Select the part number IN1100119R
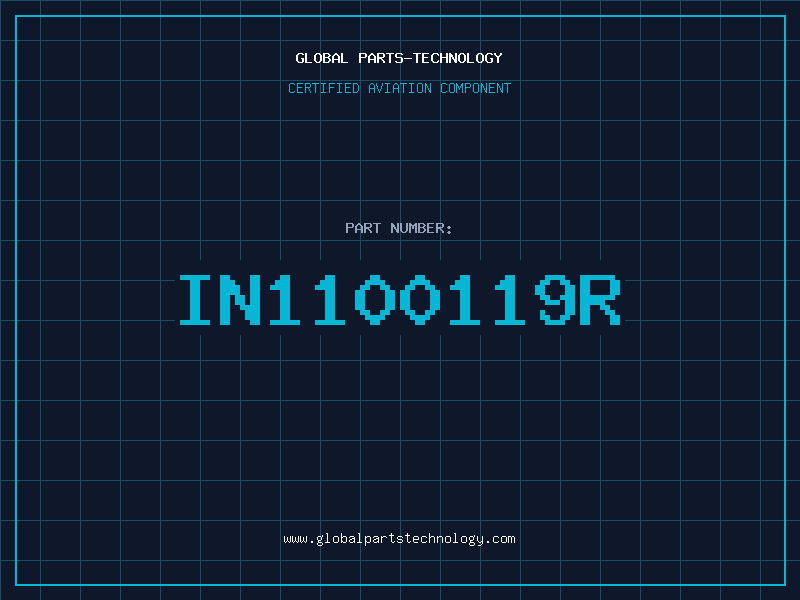This screenshot has width=800, height=600. (x=399, y=299)
